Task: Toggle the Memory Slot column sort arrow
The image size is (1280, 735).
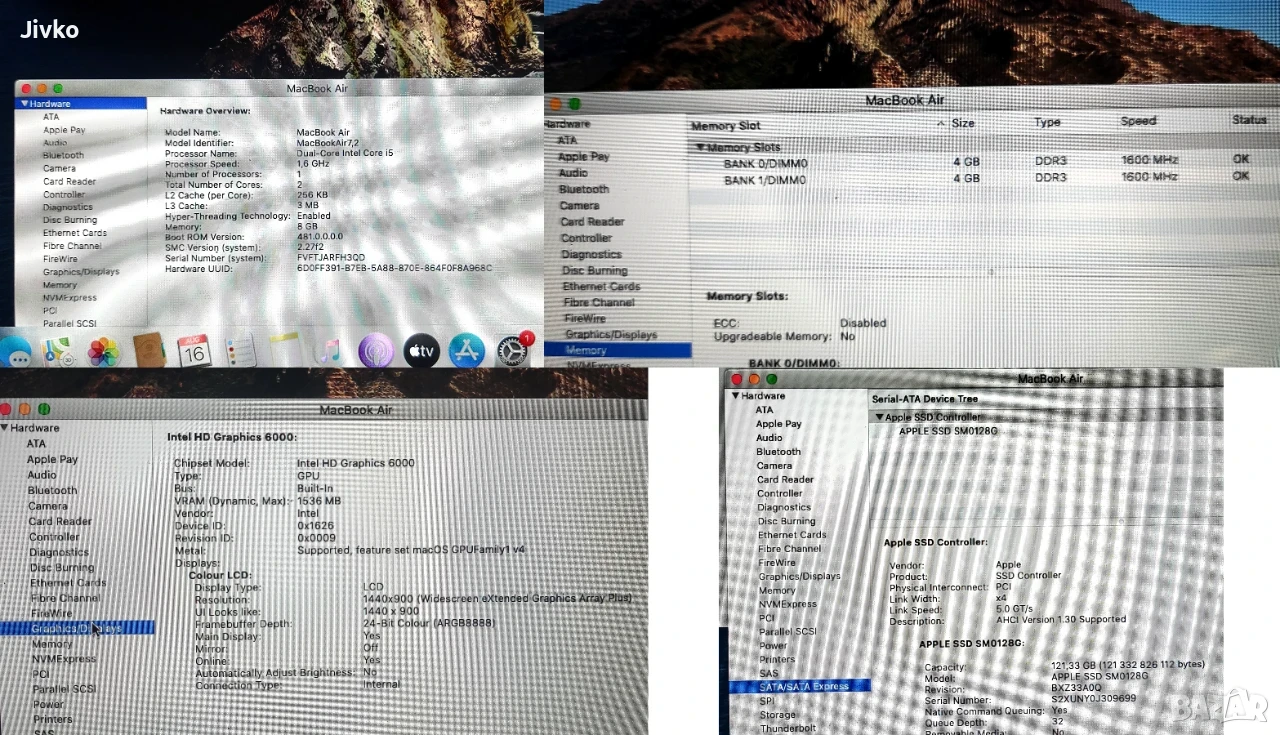Action: (940, 124)
